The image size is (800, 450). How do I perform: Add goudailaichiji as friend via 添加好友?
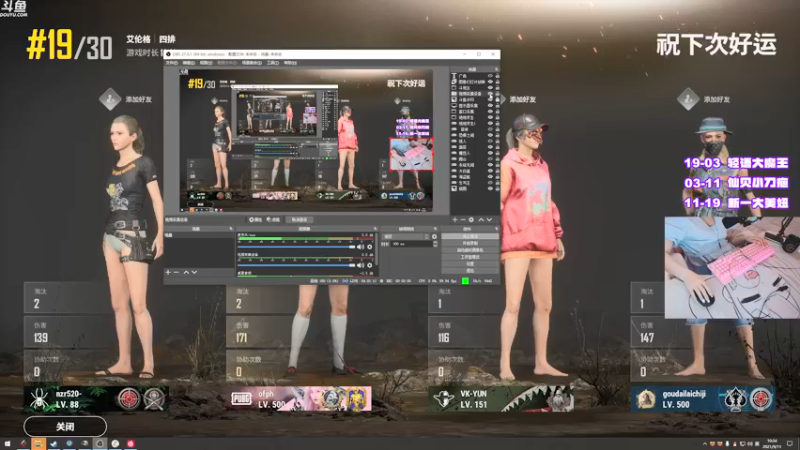pos(704,99)
